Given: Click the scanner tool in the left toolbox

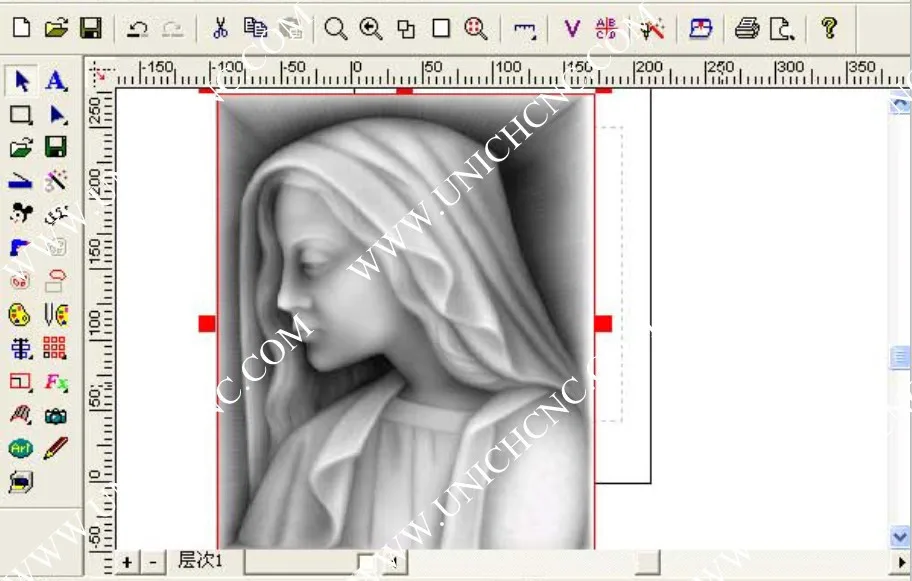Looking at the screenshot, I should tap(20, 181).
